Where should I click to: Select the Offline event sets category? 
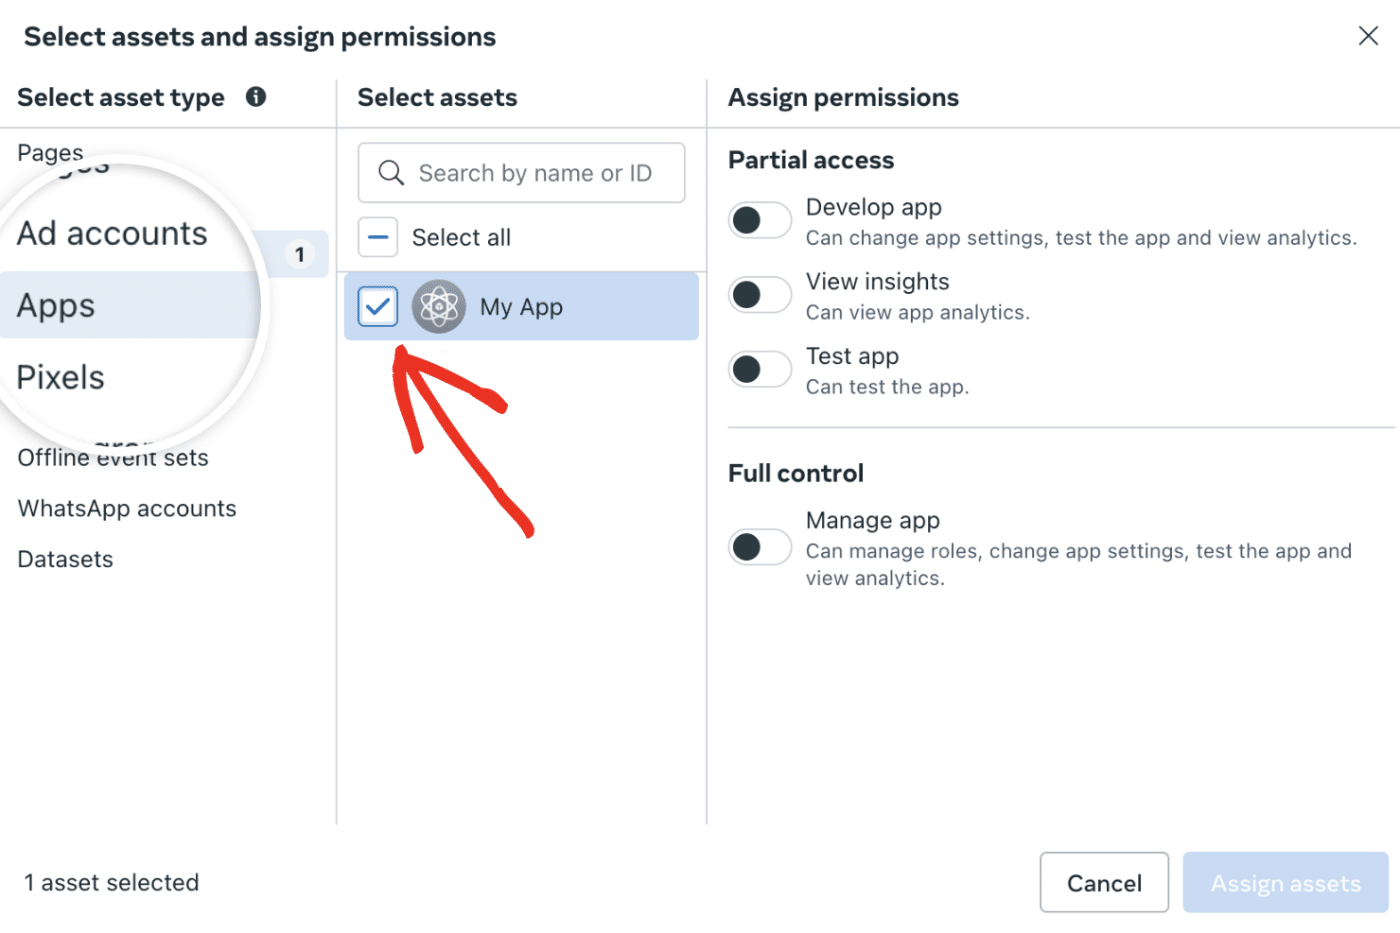coord(112,457)
